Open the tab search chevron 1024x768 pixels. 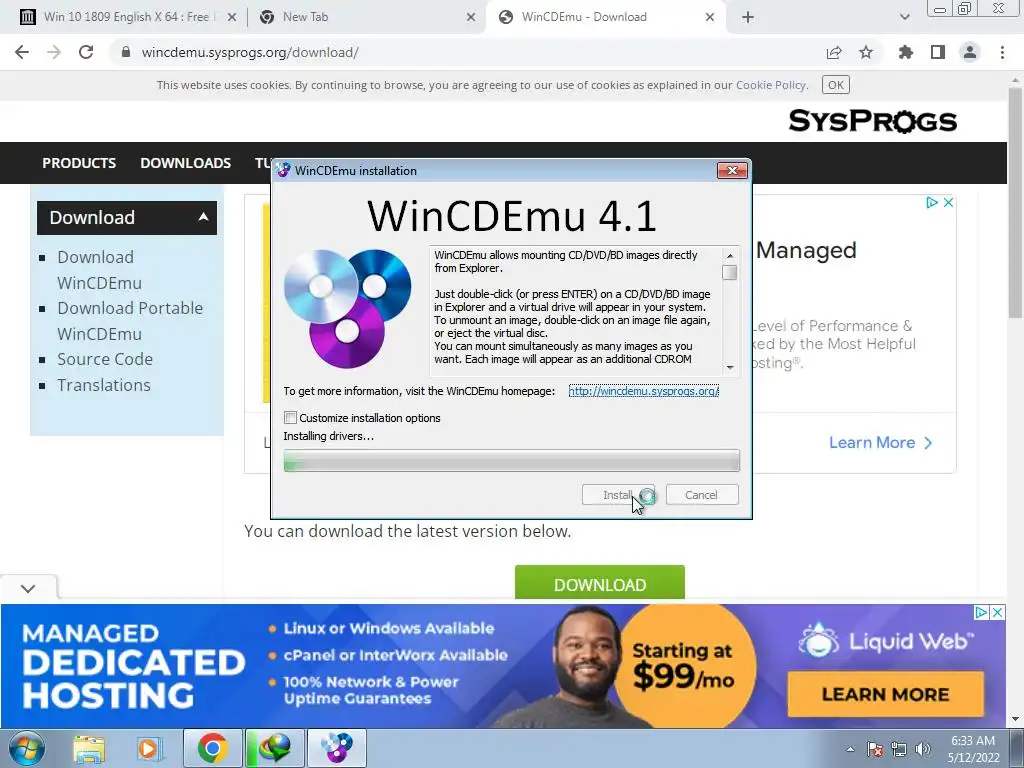click(904, 17)
